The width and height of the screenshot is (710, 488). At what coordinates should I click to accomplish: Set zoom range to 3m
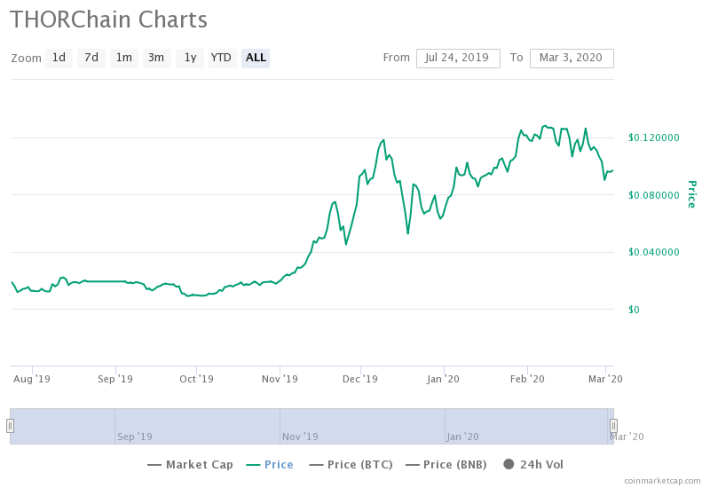157,58
